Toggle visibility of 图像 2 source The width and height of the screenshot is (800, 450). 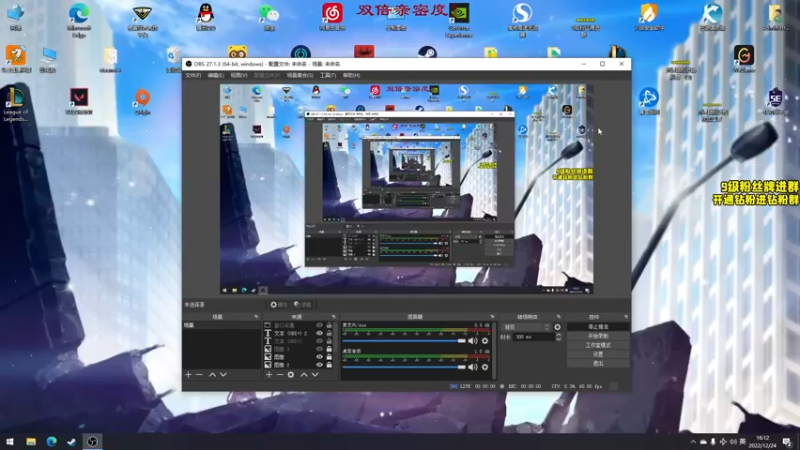[319, 365]
